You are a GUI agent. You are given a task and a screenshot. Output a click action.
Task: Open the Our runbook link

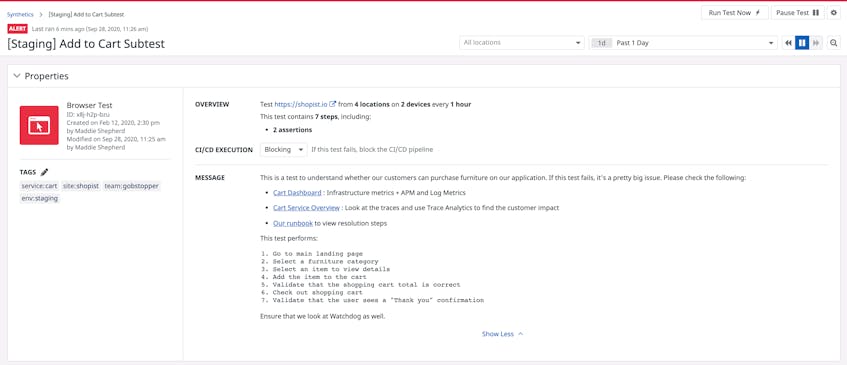(293, 223)
